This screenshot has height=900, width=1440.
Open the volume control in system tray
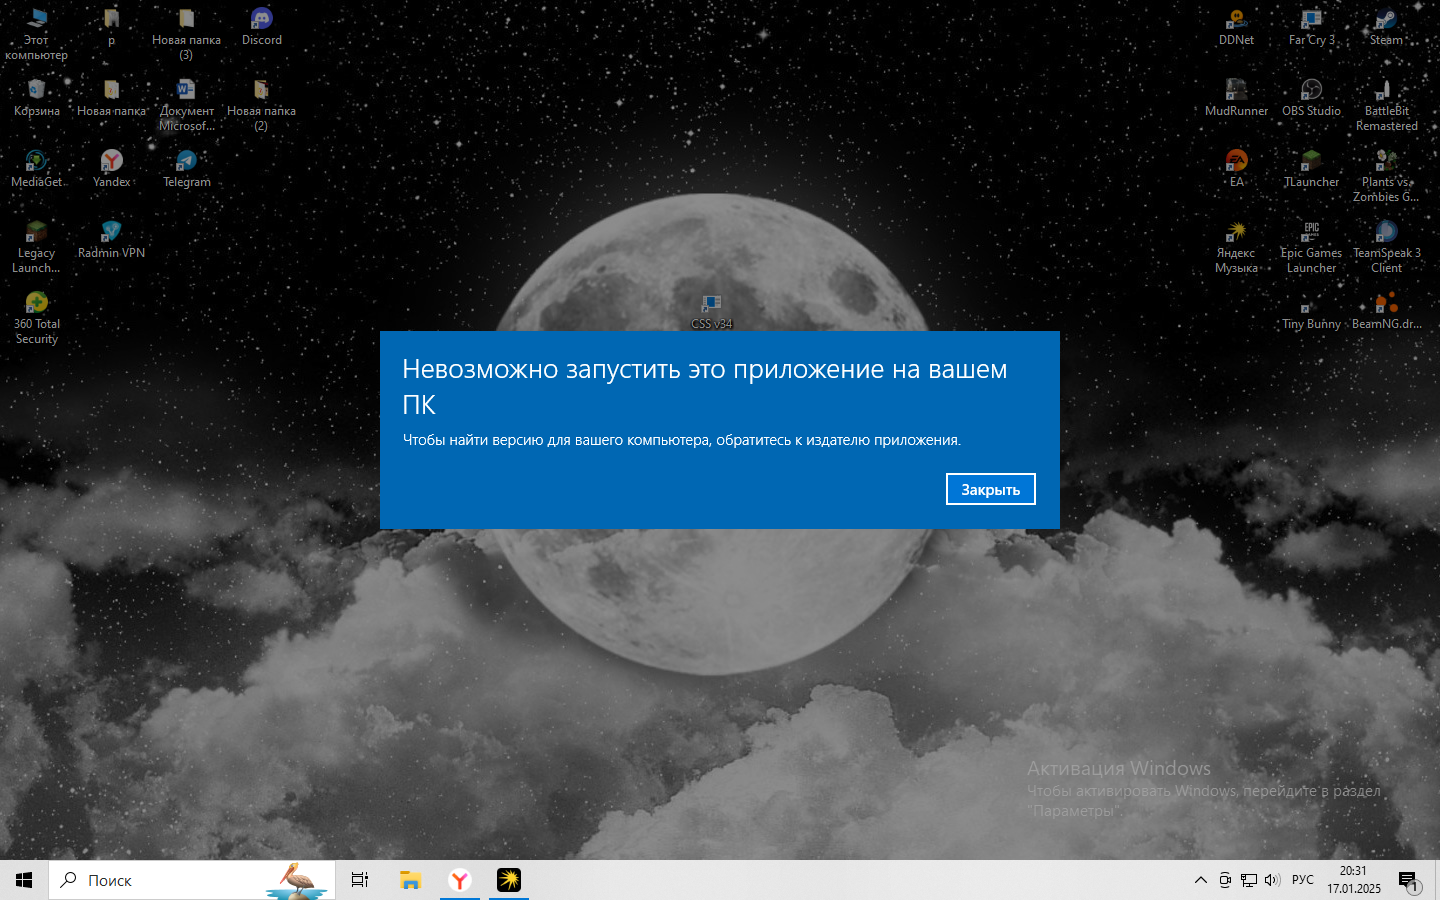pos(1272,880)
